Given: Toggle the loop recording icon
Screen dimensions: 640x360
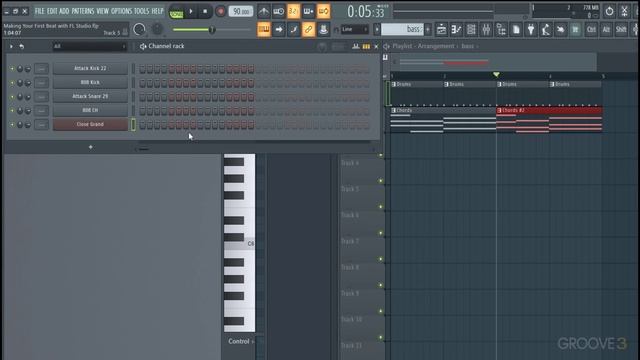Looking at the screenshot, I should point(323,11).
